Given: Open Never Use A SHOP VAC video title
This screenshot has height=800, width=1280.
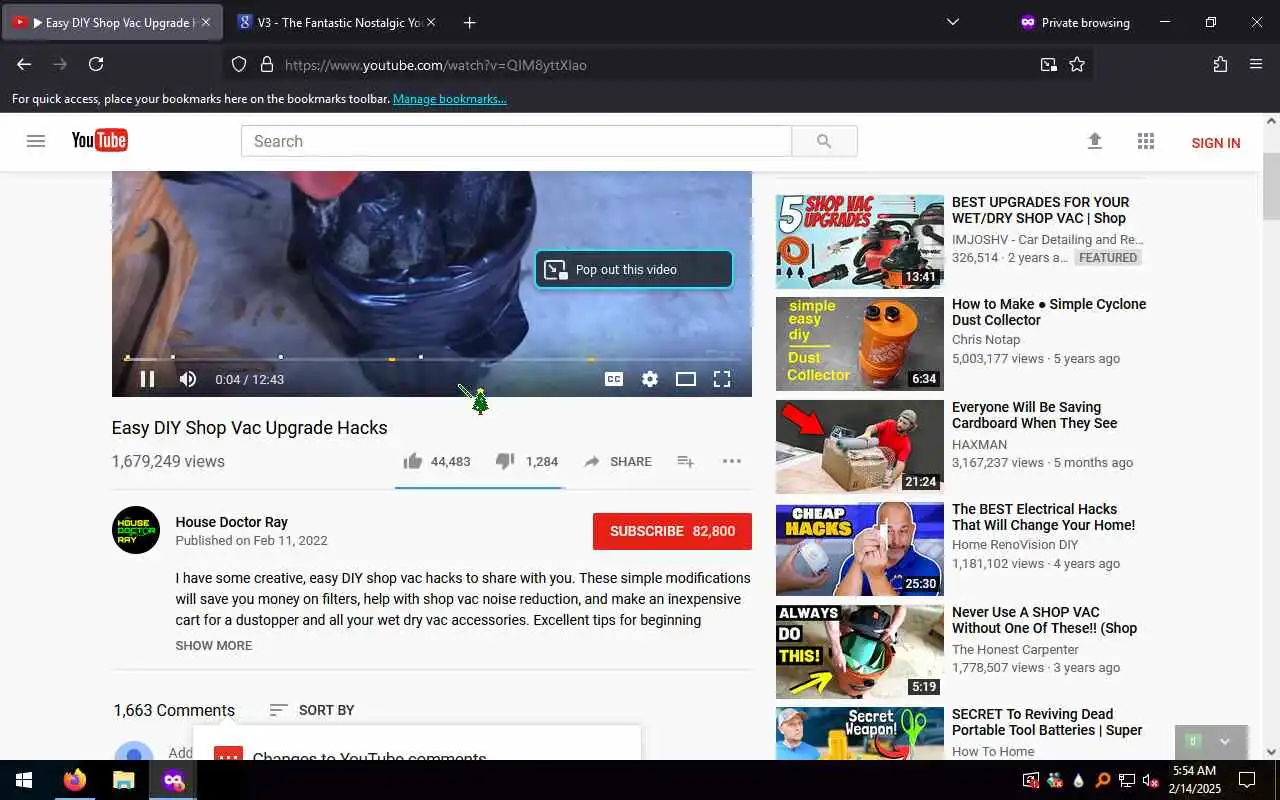Looking at the screenshot, I should coord(1044,620).
